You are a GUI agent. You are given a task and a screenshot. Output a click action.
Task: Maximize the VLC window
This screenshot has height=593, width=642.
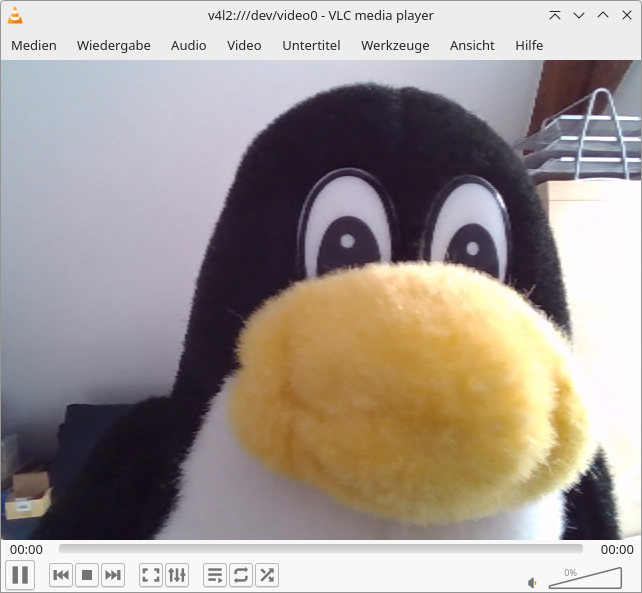point(603,16)
